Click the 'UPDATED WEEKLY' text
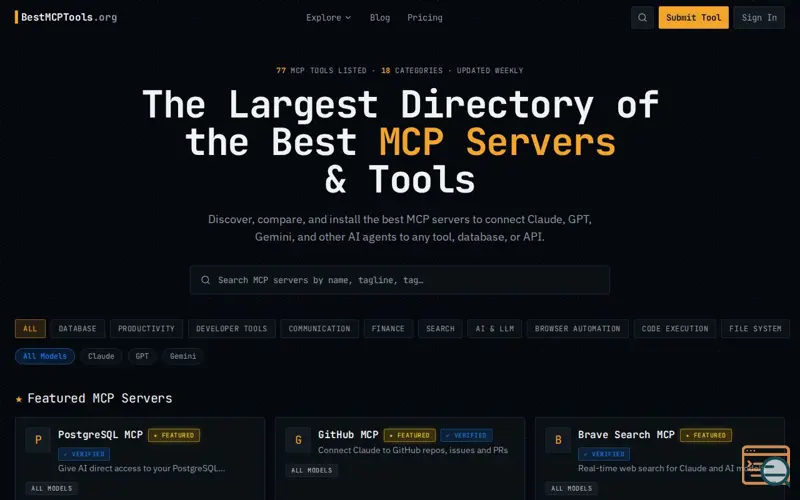The width and height of the screenshot is (800, 500). 490,70
